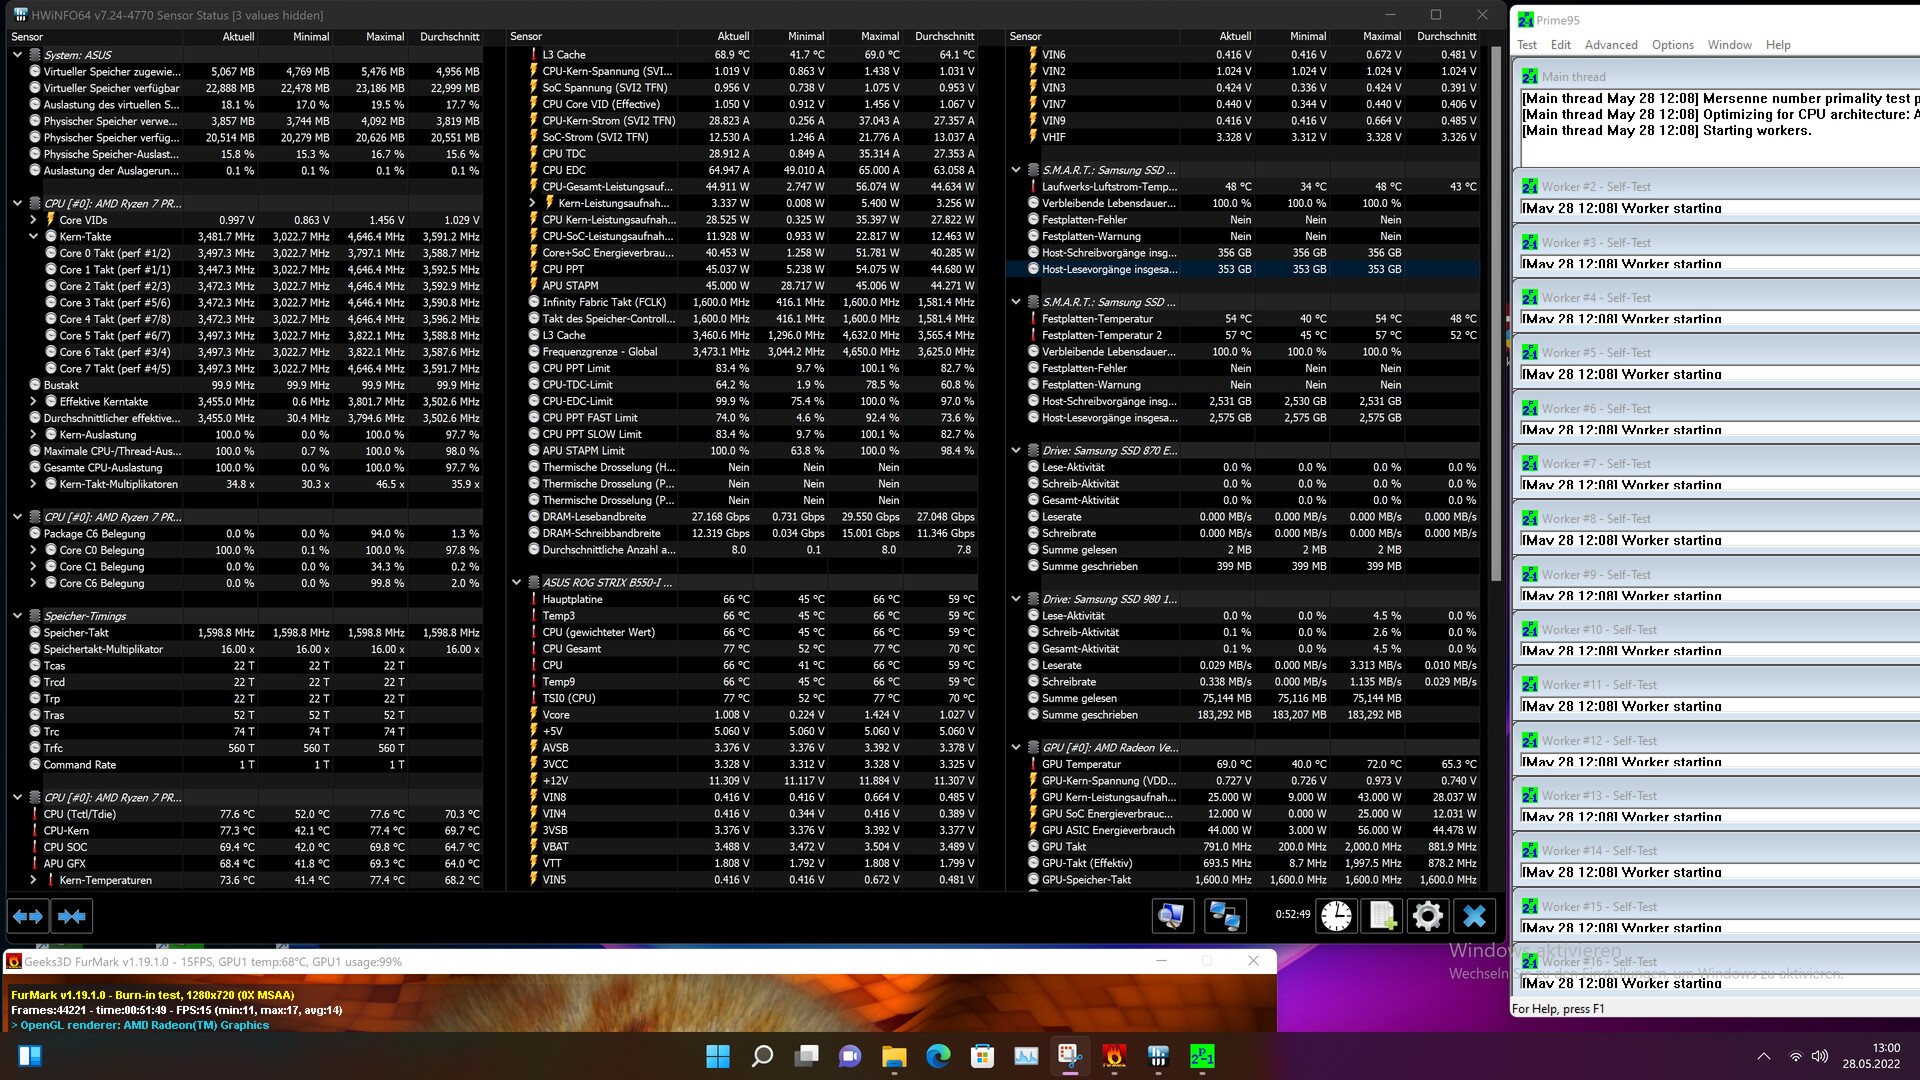Click the HWiNFO network computers icon
This screenshot has width=1920, height=1080.
[x=1224, y=916]
